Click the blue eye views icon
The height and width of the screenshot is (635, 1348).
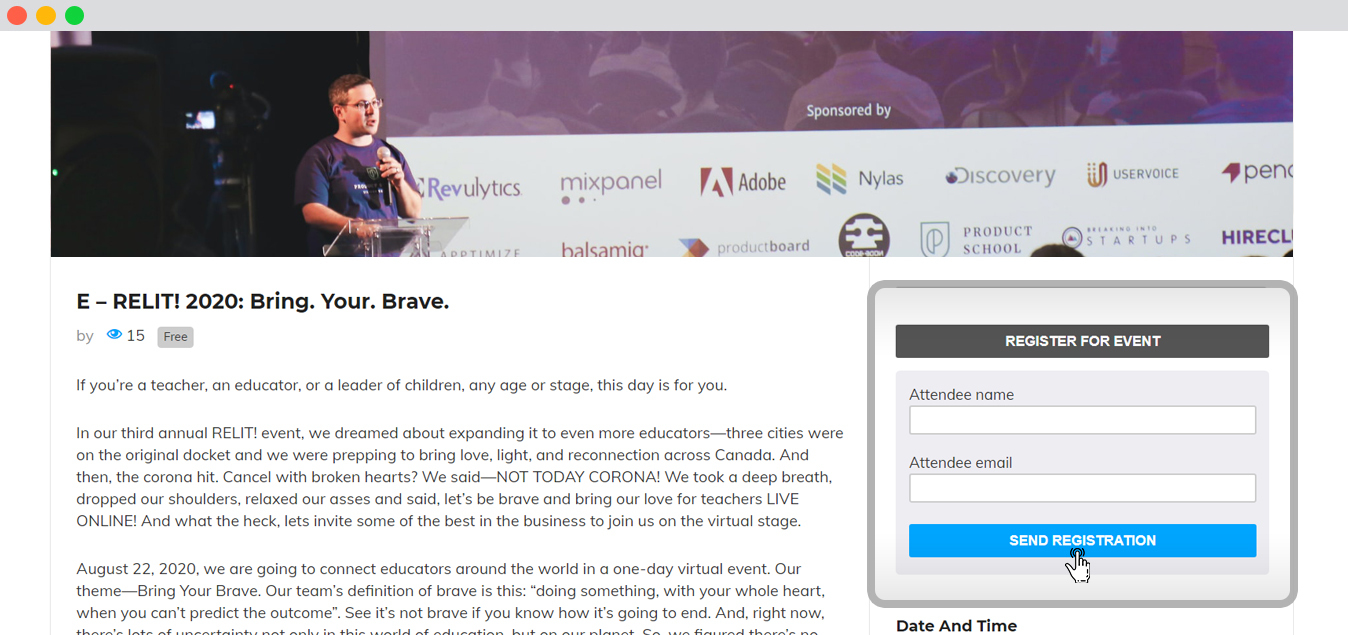[114, 335]
